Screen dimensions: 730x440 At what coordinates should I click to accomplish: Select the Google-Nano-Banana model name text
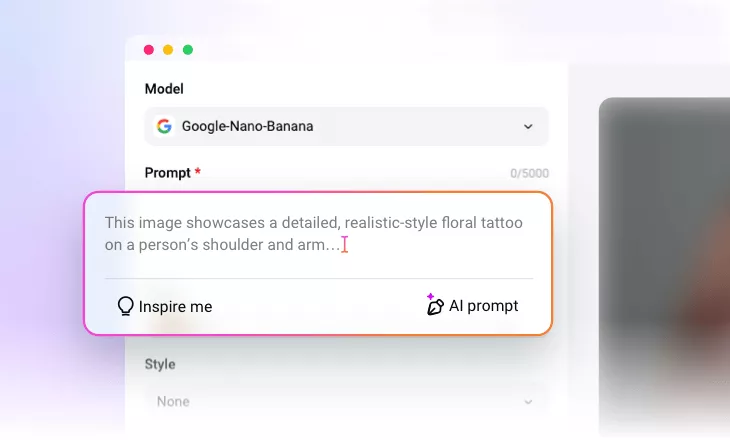247,126
